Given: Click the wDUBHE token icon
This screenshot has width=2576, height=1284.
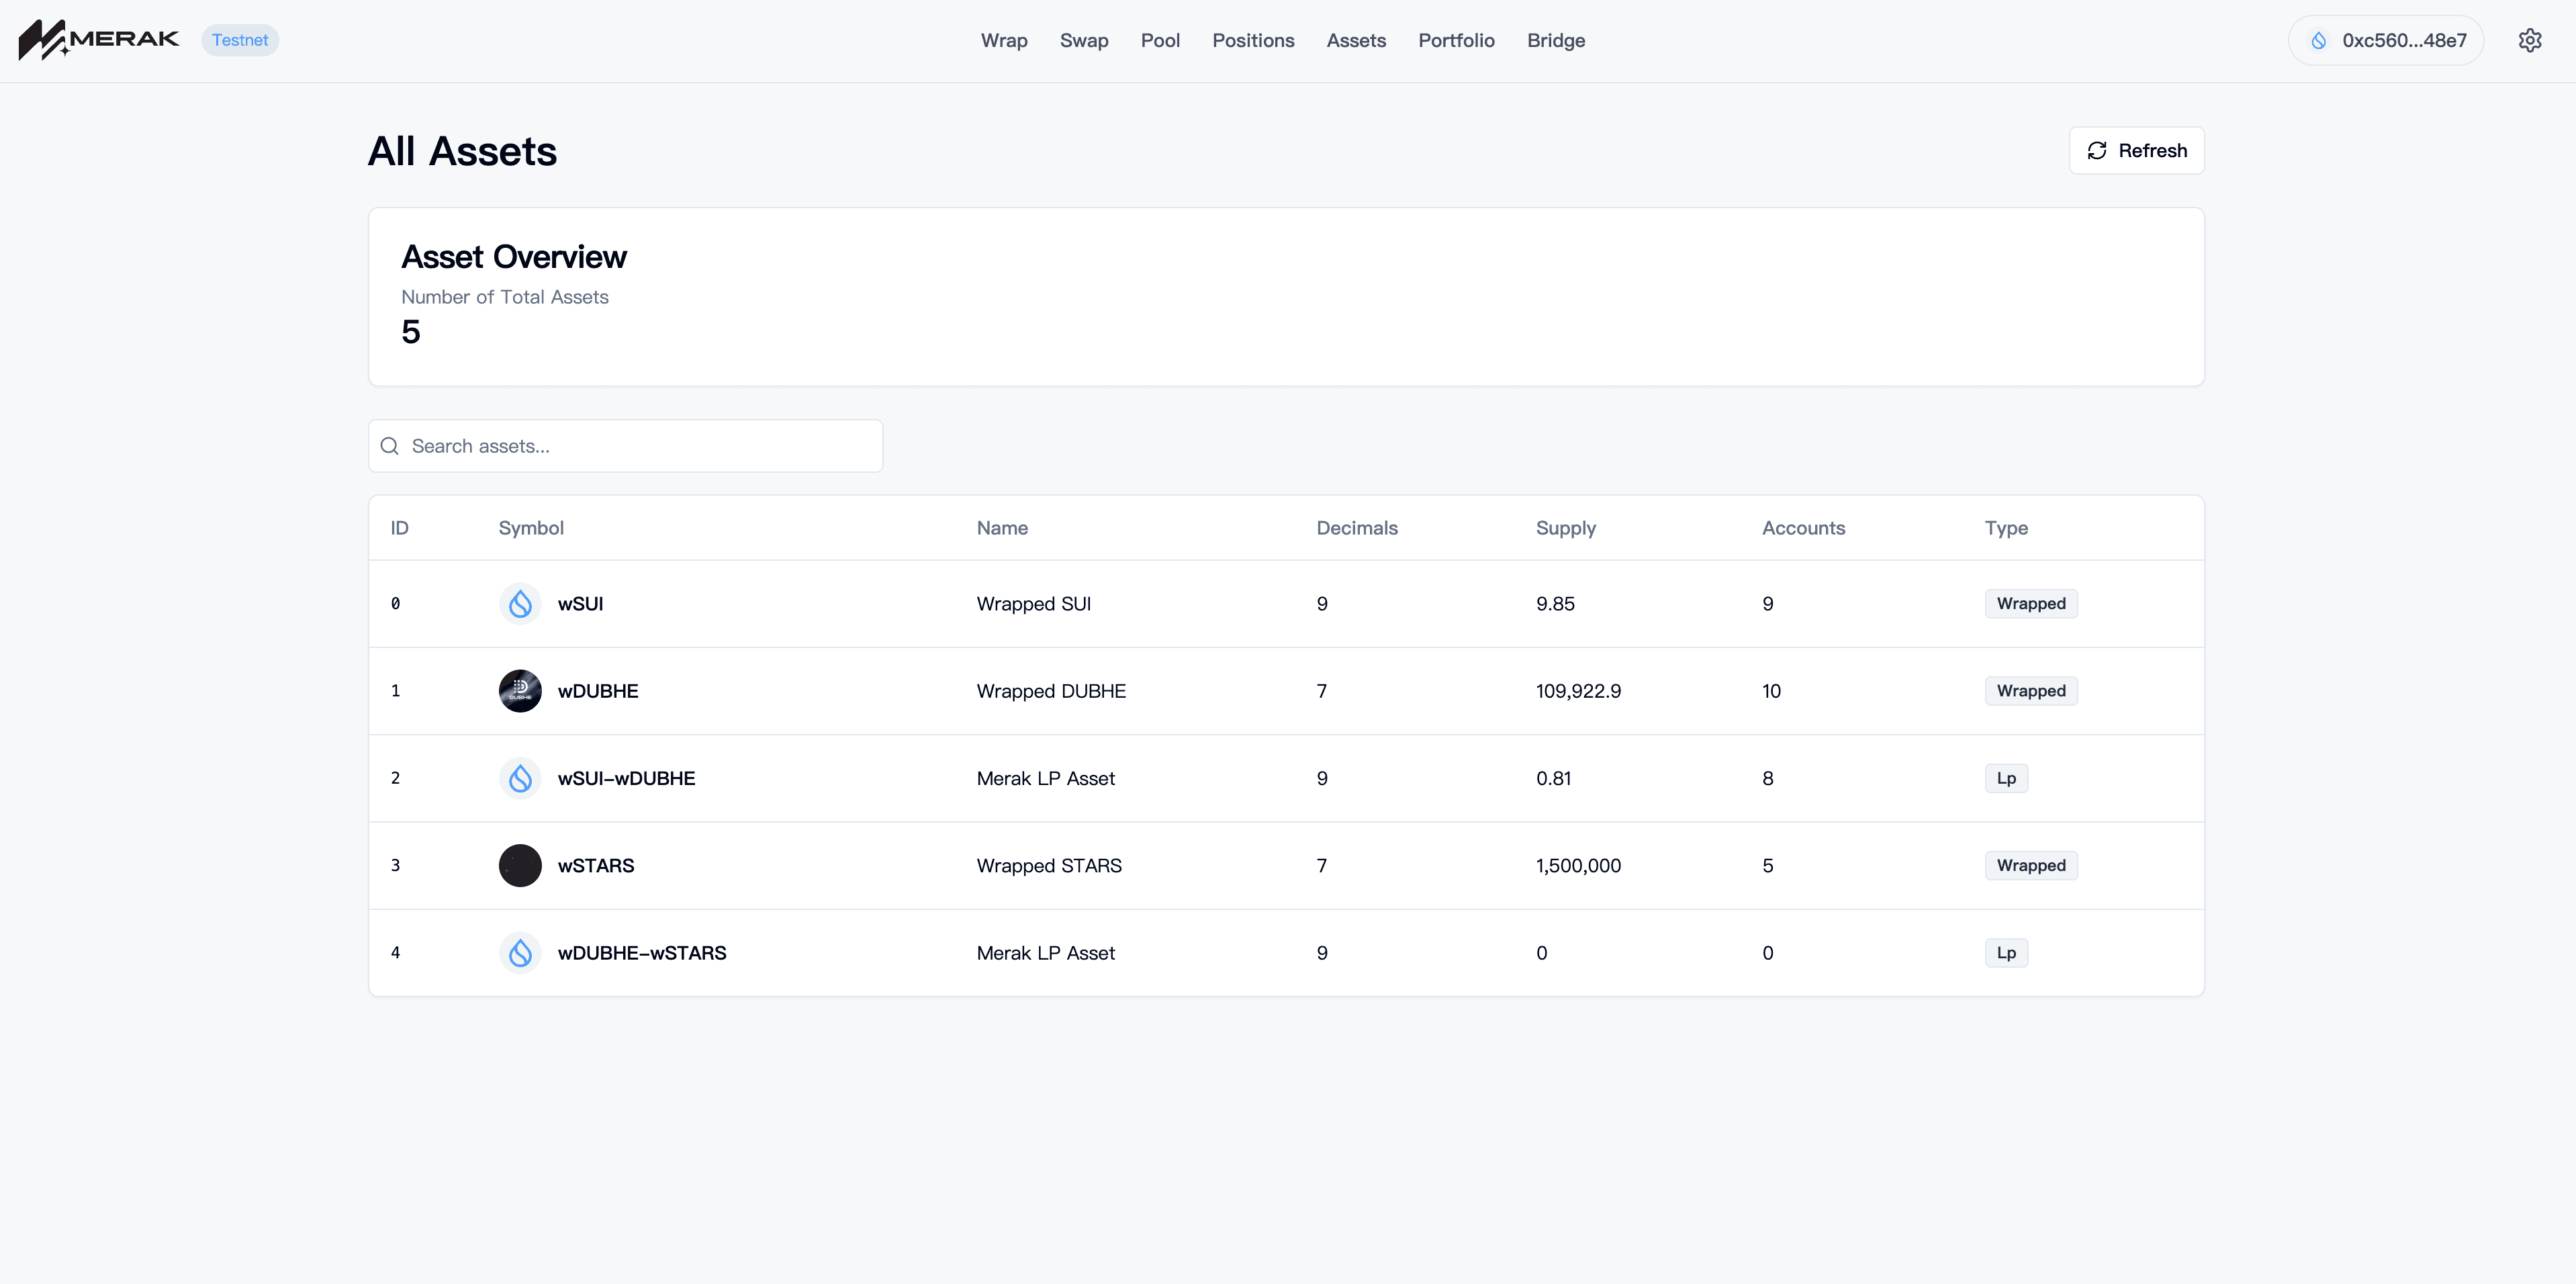Looking at the screenshot, I should [520, 691].
